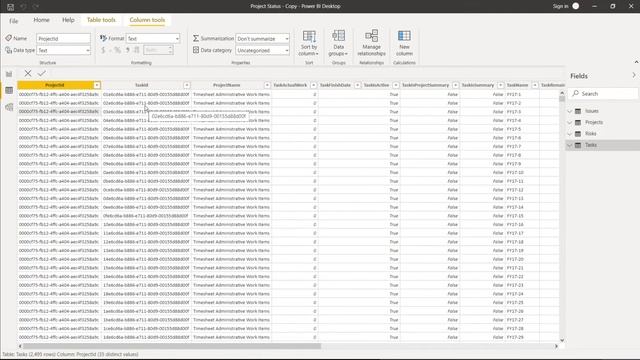This screenshot has height=360, width=640.
Task: Expand the Projects table in Fields
Action: click(570, 122)
